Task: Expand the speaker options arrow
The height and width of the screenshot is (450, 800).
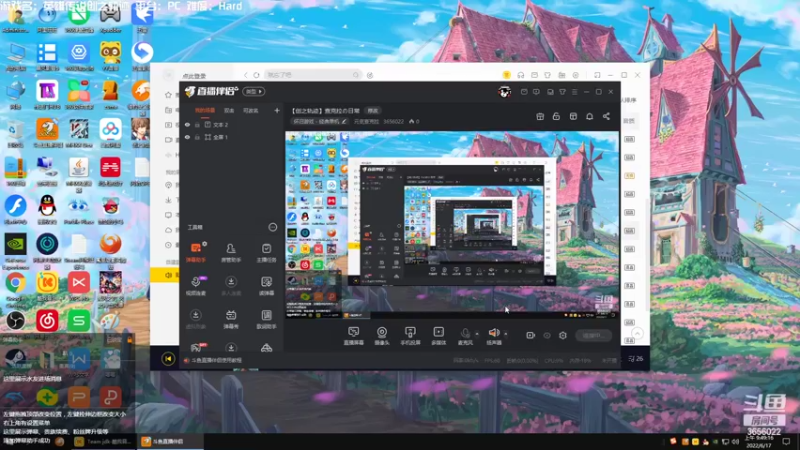Action: (506, 334)
